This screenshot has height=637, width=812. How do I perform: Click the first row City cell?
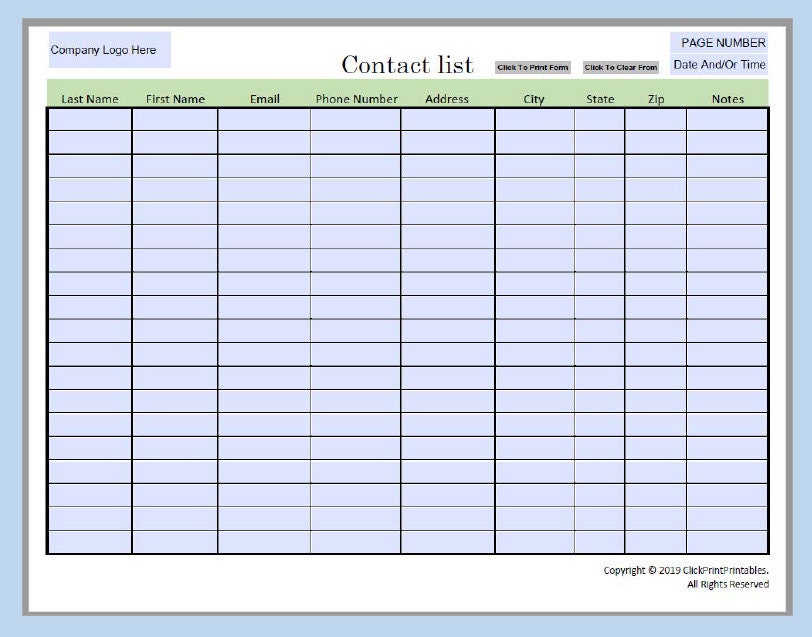[535, 120]
